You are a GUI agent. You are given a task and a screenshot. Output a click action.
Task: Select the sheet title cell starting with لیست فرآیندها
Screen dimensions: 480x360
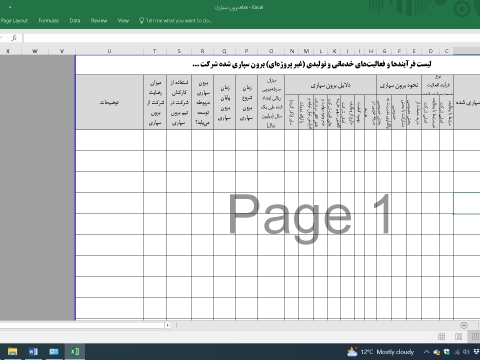click(312, 64)
